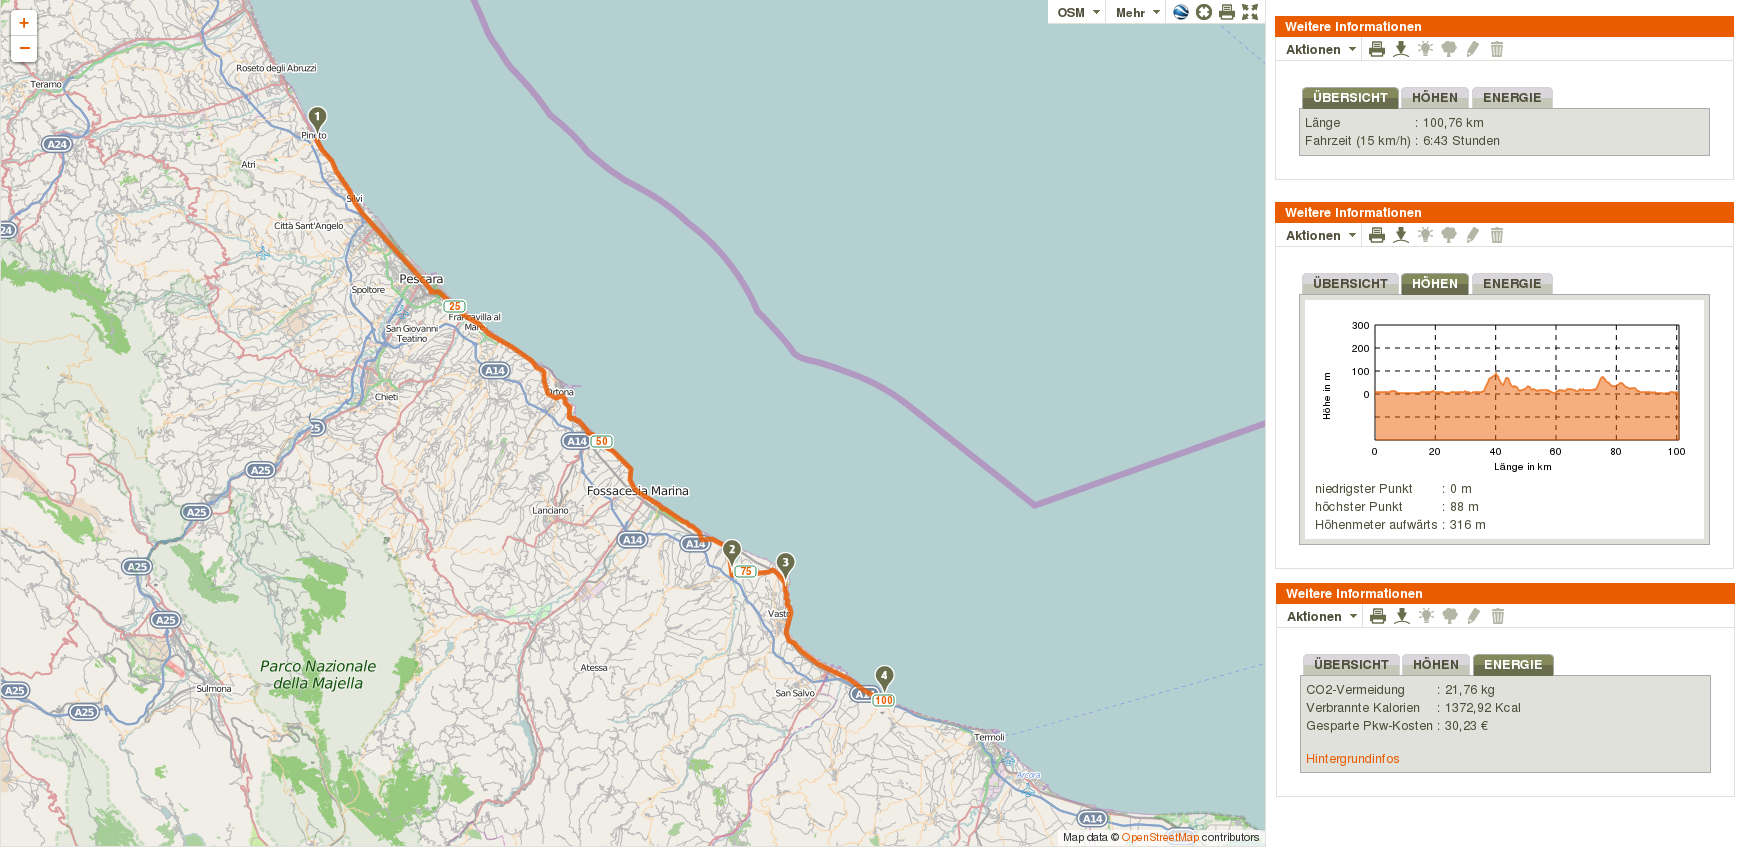
Task: Print from the elevation chart panel
Action: 1377,235
